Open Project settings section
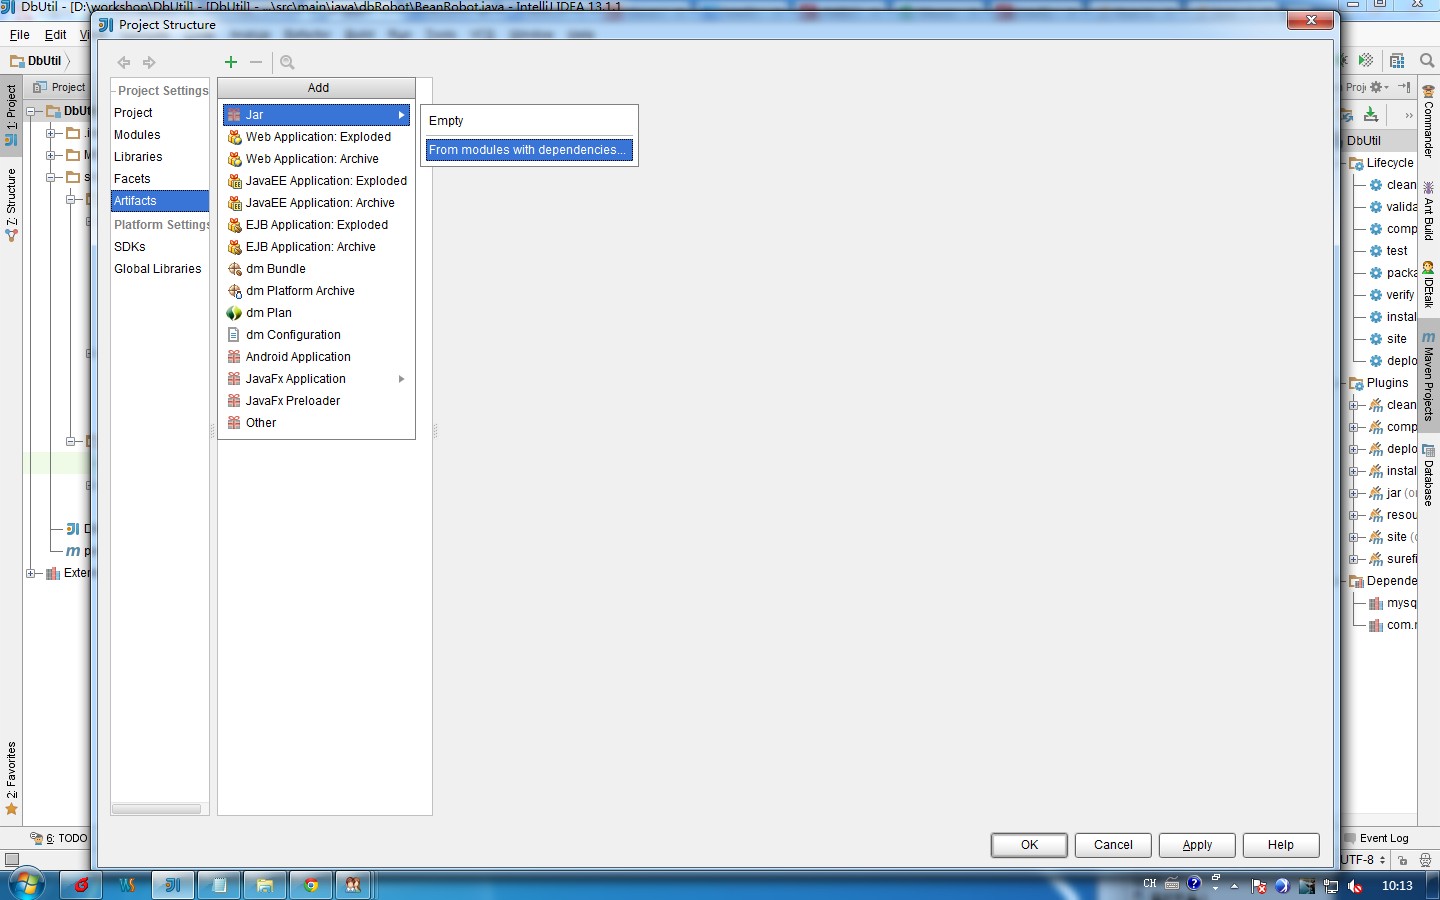The height and width of the screenshot is (900, 1440). coord(160,113)
